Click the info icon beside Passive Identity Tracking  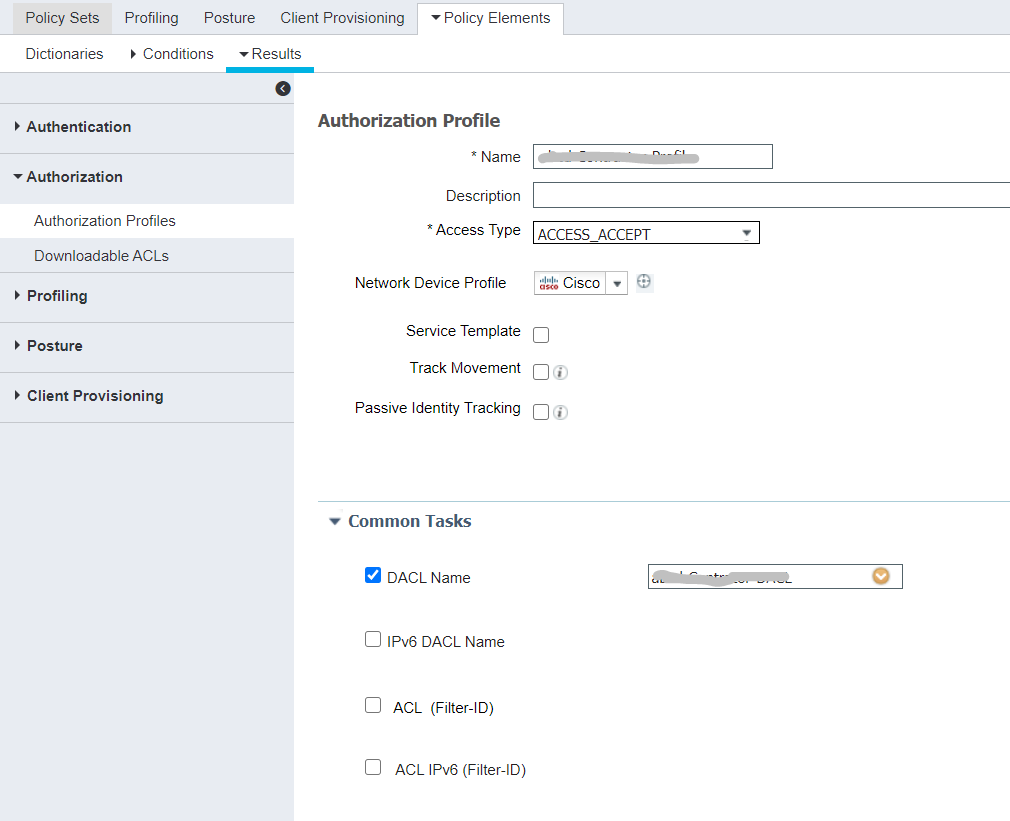tap(560, 411)
